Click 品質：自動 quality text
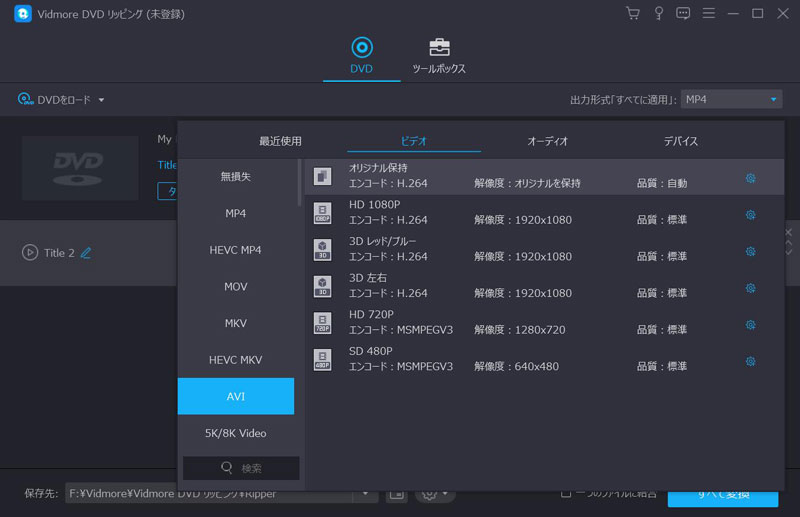 pyautogui.click(x=662, y=183)
